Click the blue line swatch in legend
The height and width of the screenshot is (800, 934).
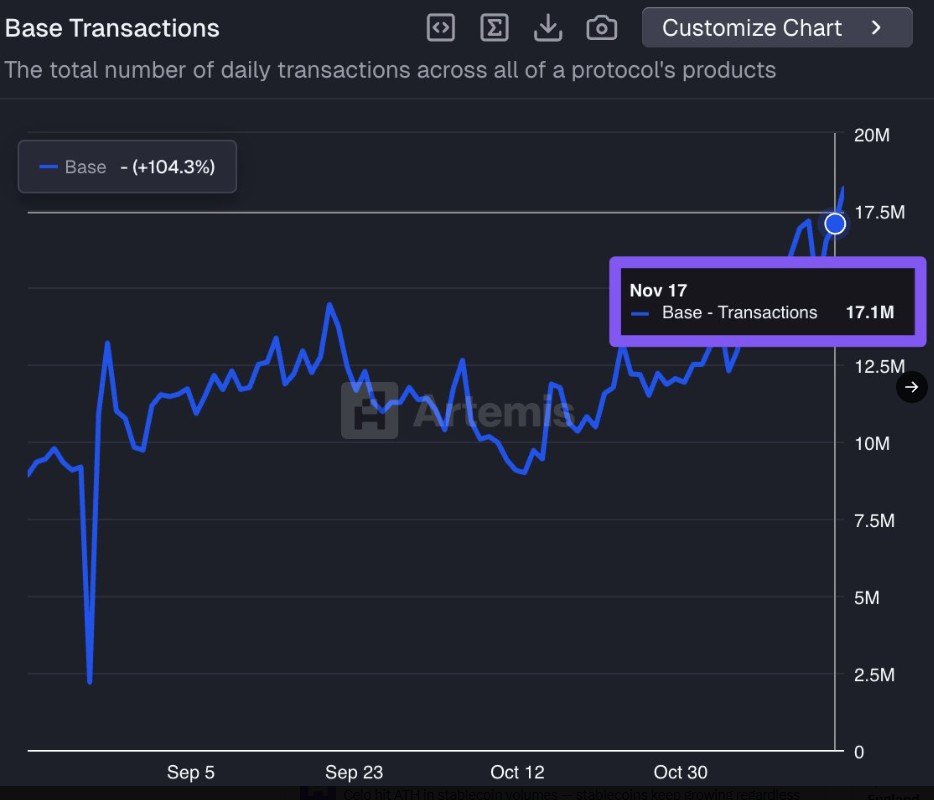48,167
